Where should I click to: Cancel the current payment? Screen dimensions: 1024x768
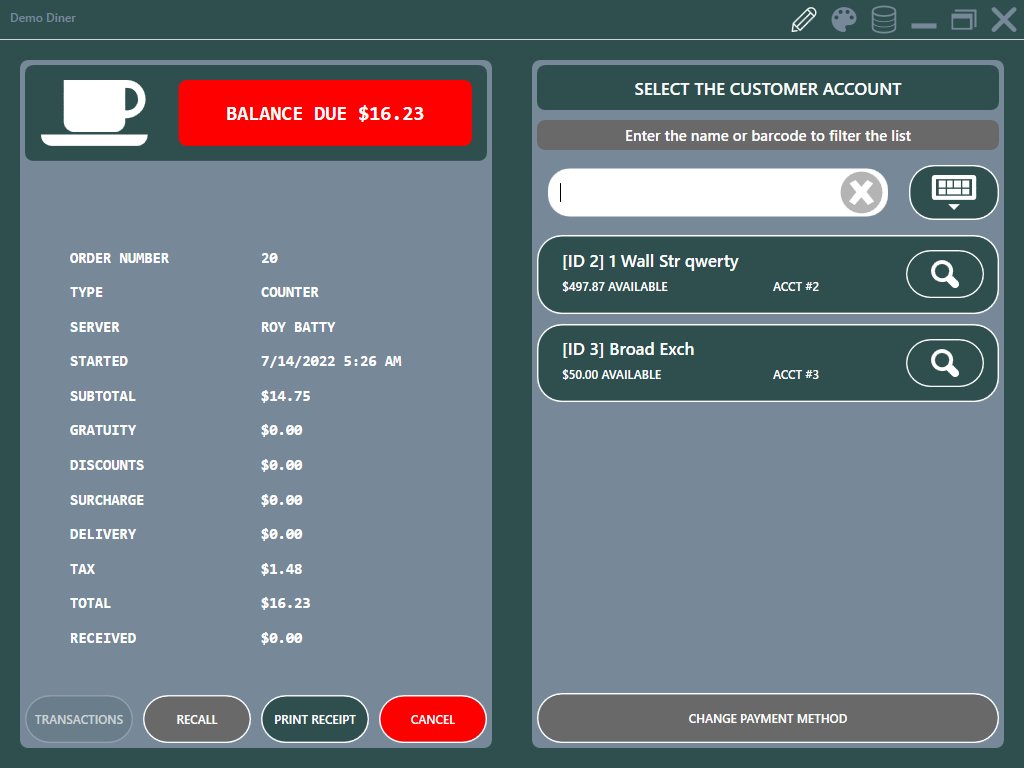pyautogui.click(x=432, y=719)
